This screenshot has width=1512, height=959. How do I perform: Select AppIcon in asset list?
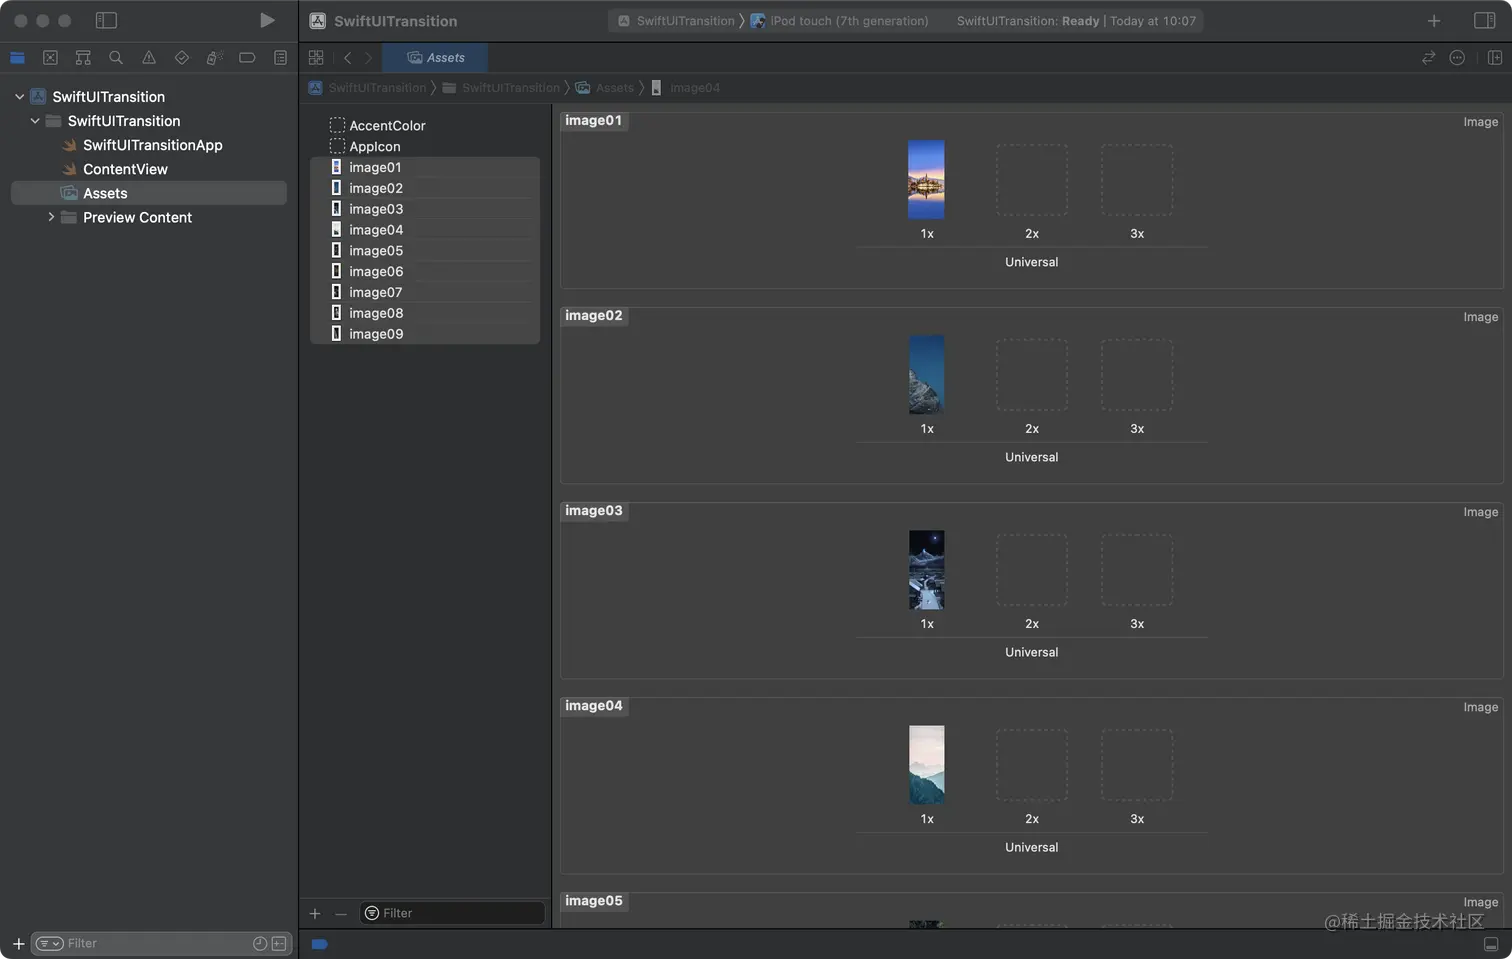click(x=374, y=147)
